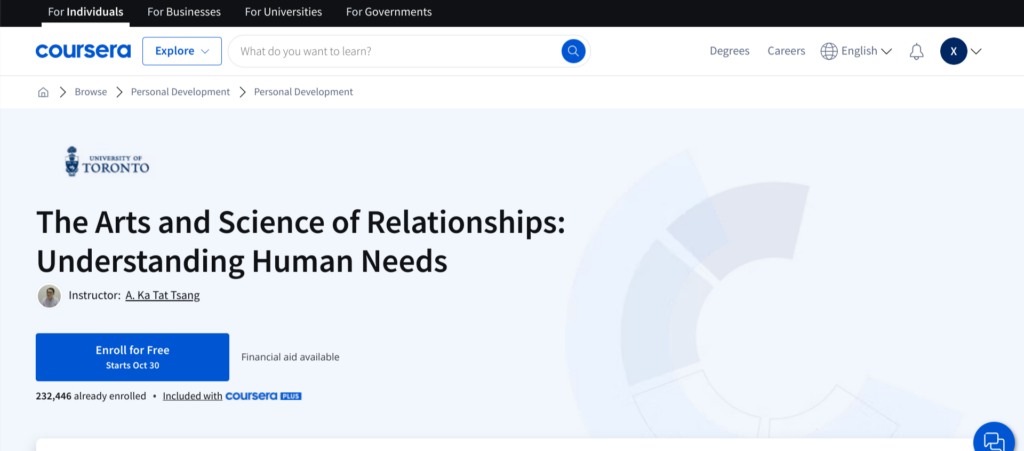This screenshot has width=1024, height=451.
Task: Focus the 'What do you want to learn?' field
Action: [395, 51]
